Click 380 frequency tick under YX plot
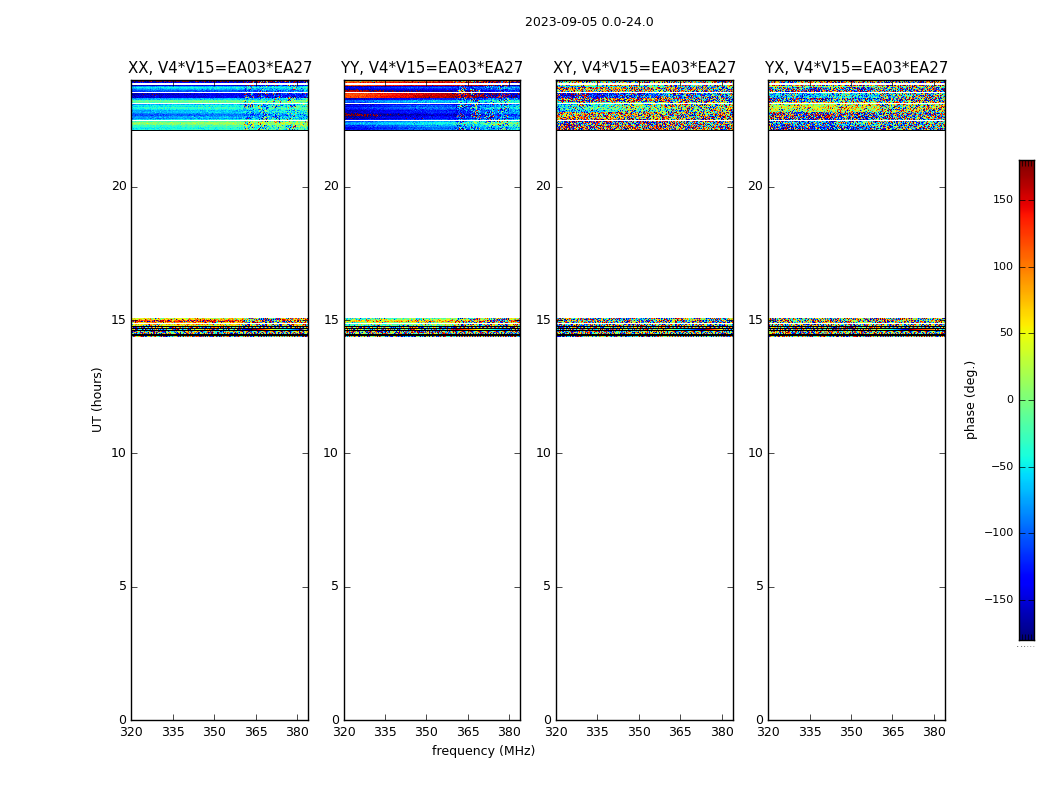This screenshot has height=800, width=1050. [934, 732]
